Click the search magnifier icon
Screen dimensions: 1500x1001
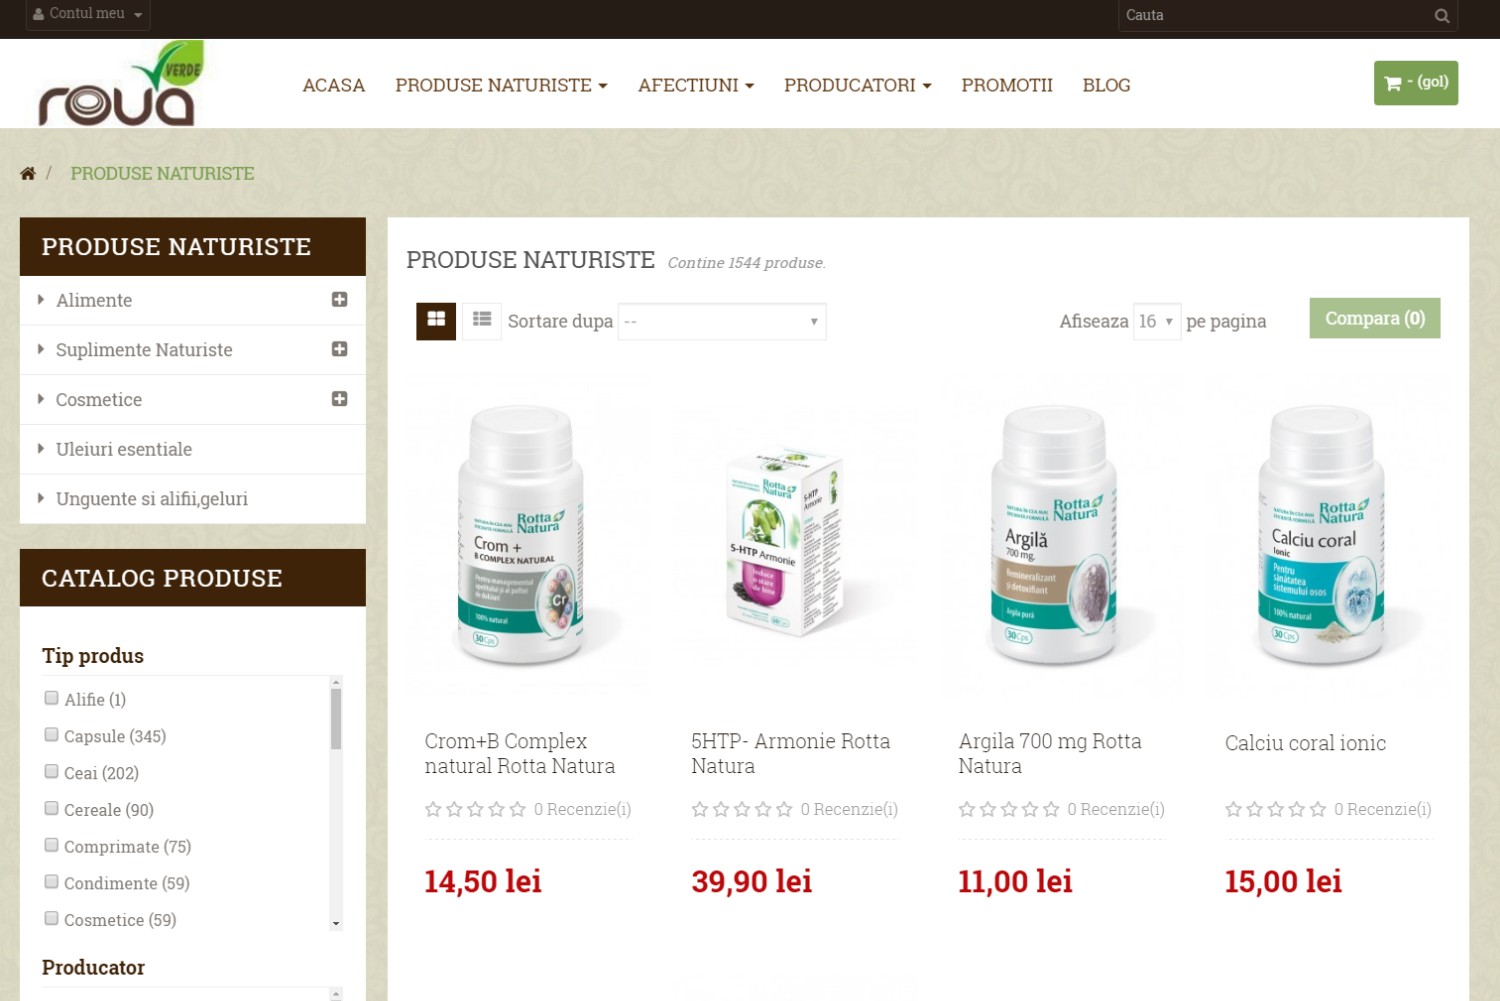(1441, 15)
